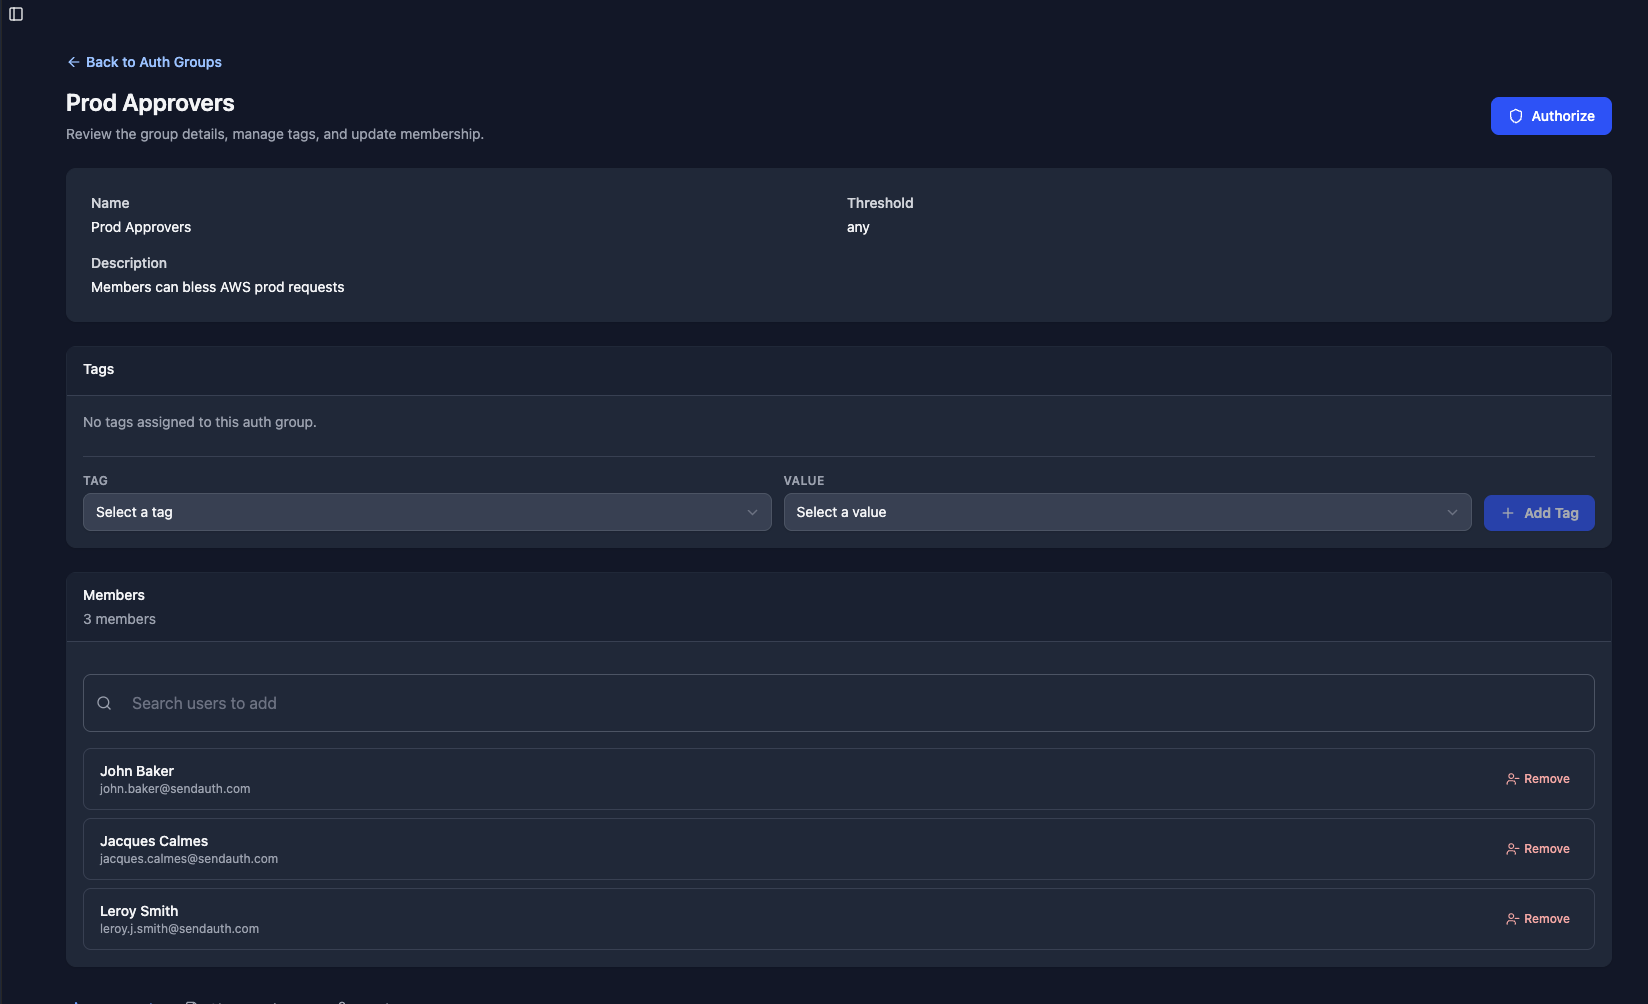Image resolution: width=1648 pixels, height=1004 pixels.
Task: Select the Jacques Calmes member row
Action: 700,849
